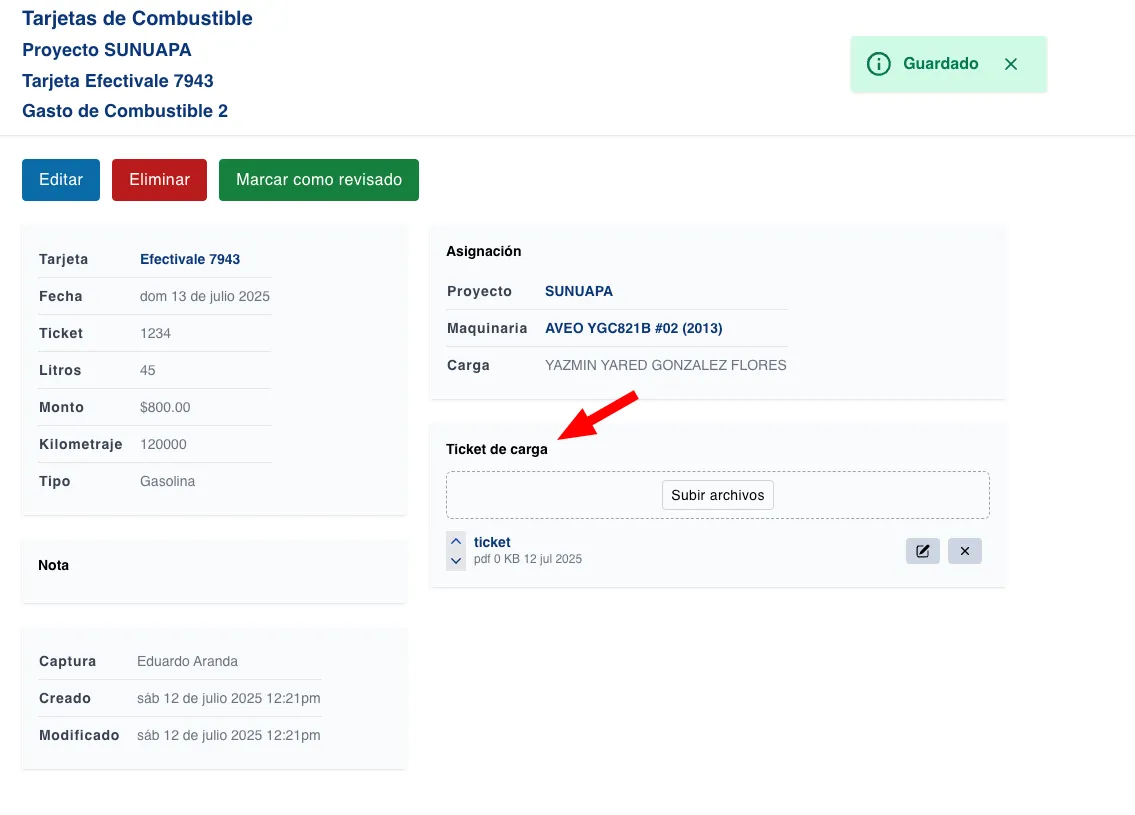This screenshot has height=815, width=1135.
Task: Open Tarjeta Efectivale 7943 header link
Action: coord(117,81)
